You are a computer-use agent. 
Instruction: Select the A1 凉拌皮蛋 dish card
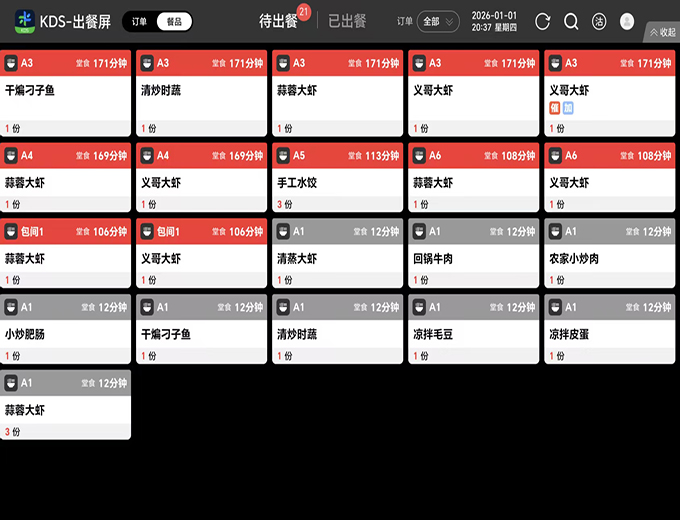click(609, 335)
